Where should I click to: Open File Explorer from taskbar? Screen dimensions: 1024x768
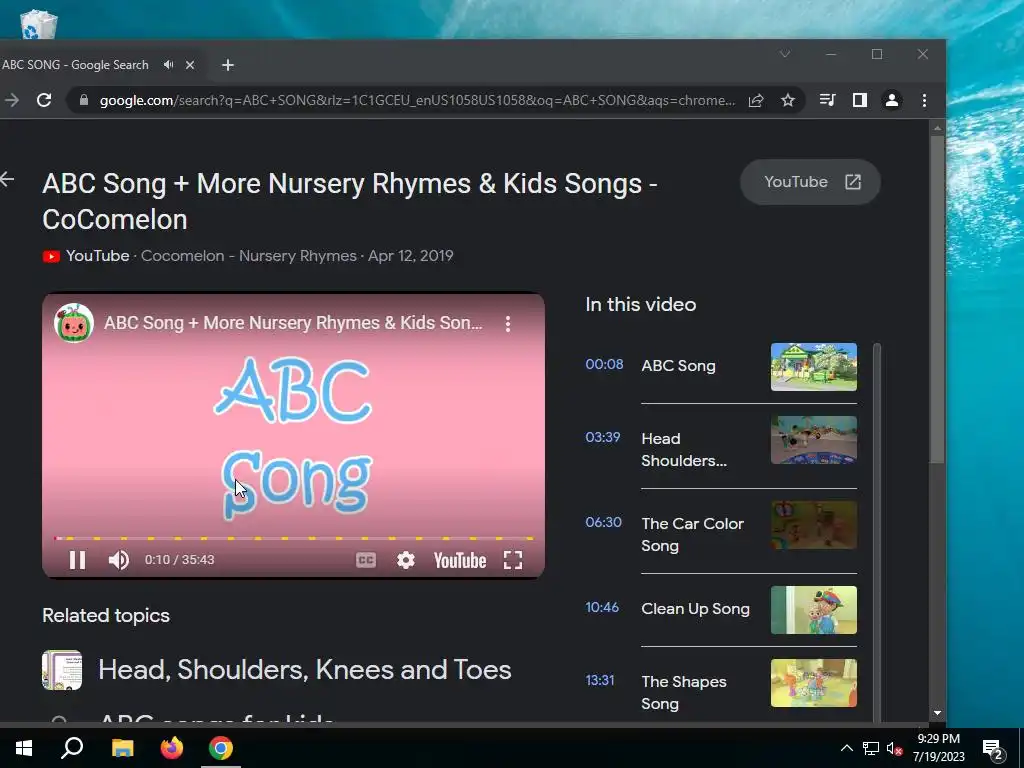tap(122, 748)
